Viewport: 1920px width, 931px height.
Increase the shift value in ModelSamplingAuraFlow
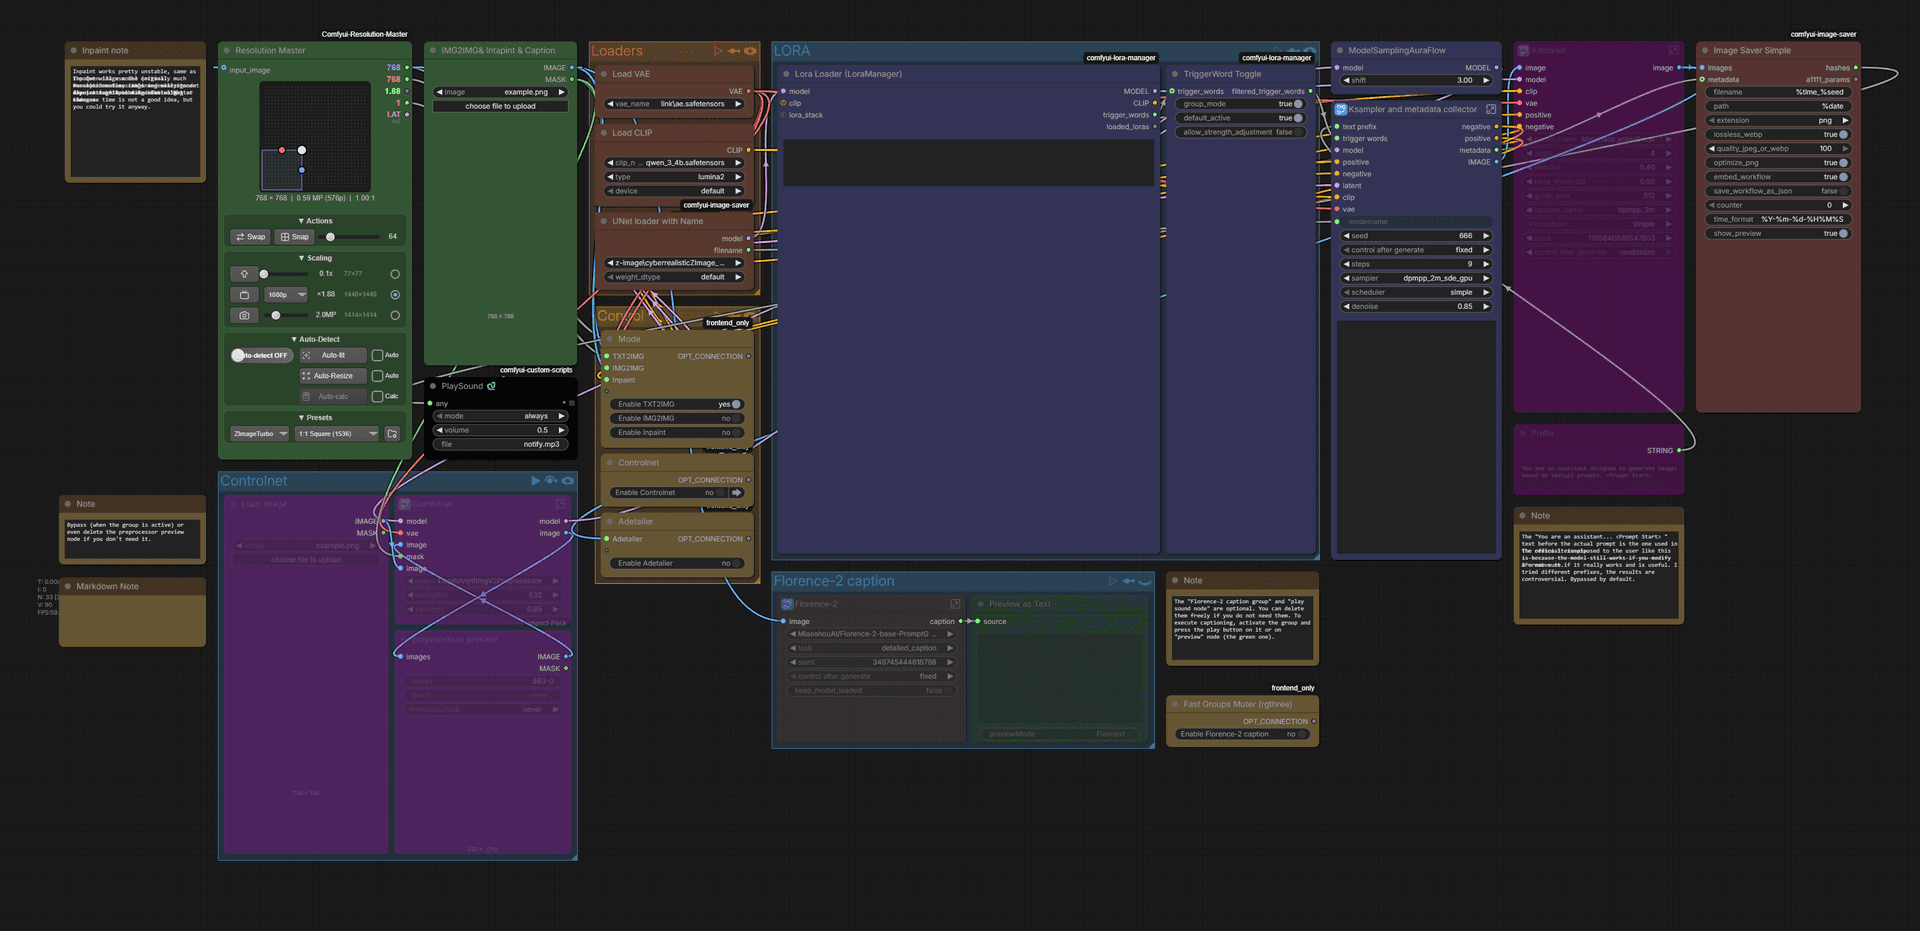(x=1486, y=80)
